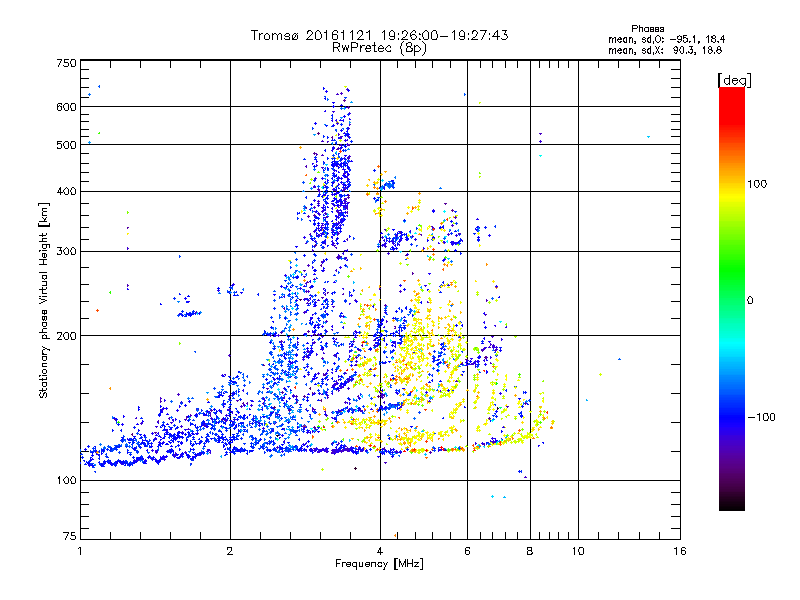The height and width of the screenshot is (600, 800).
Task: Click the "[deg]" colorbar unit label
Action: (x=734, y=81)
